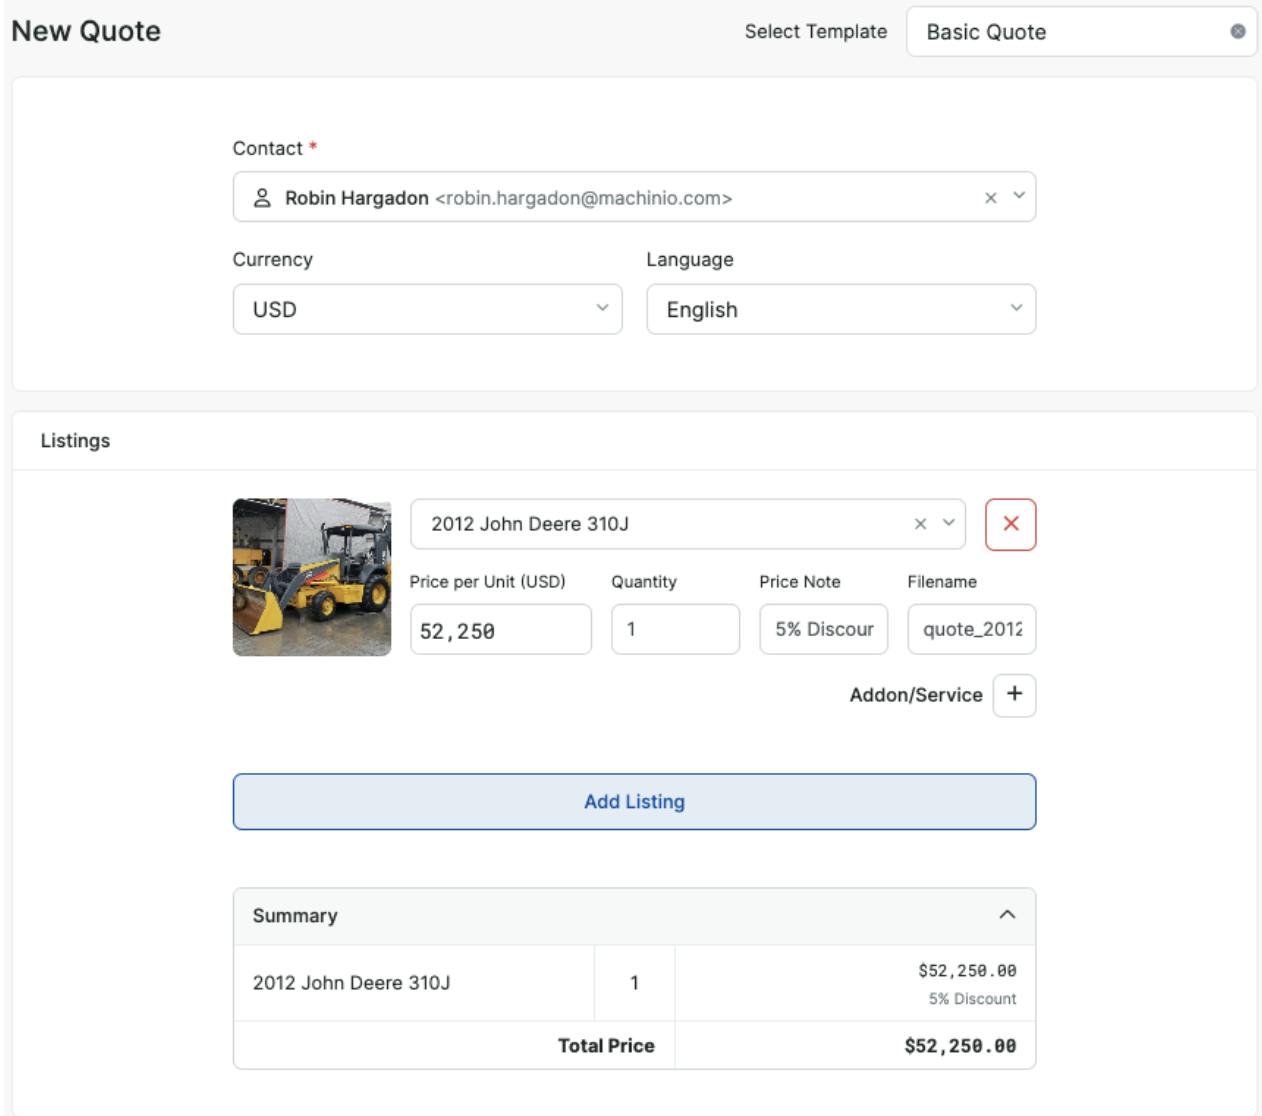The height and width of the screenshot is (1116, 1262).
Task: Click the backhoe loader thumbnail image
Action: (x=312, y=577)
